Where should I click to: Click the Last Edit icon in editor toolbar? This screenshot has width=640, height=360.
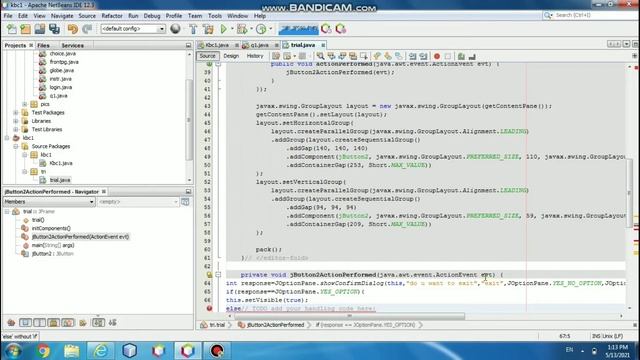tap(276, 56)
